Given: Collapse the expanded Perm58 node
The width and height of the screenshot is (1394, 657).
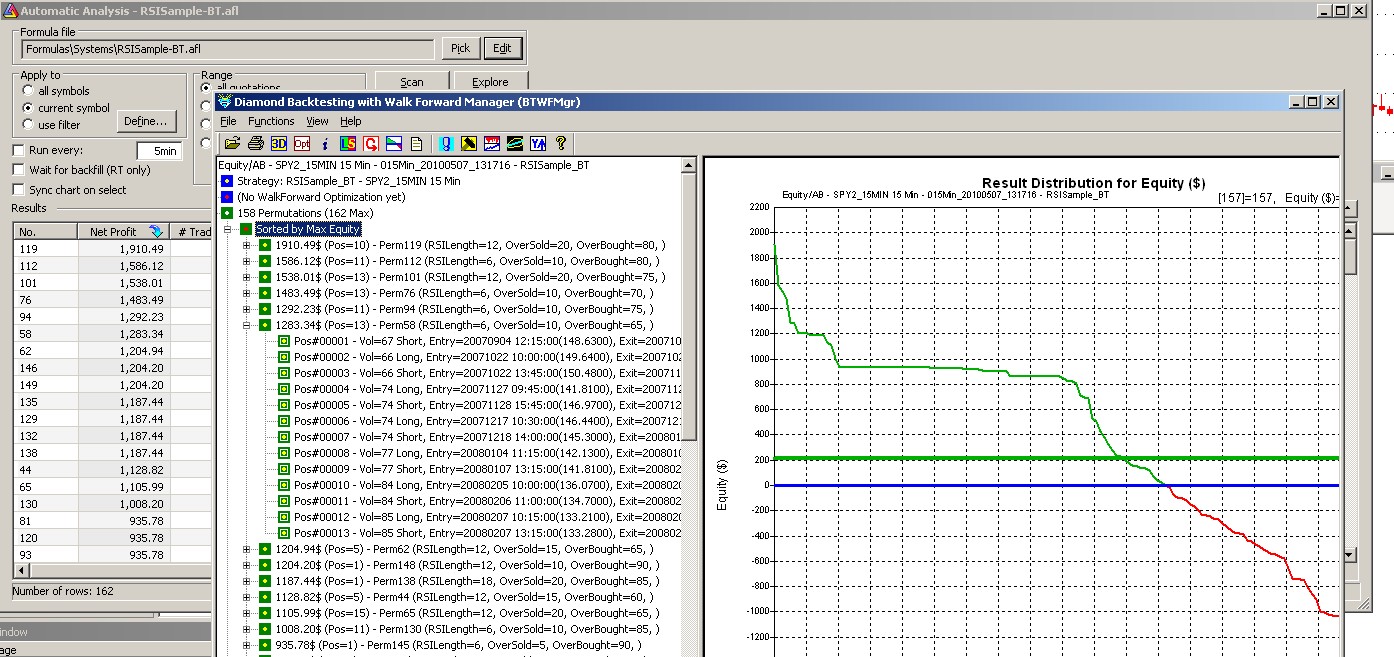Looking at the screenshot, I should coord(246,325).
